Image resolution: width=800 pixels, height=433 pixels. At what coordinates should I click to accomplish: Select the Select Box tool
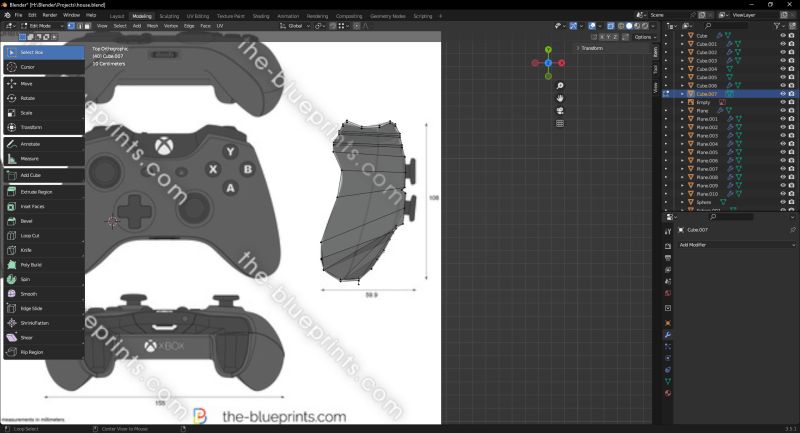(44, 53)
